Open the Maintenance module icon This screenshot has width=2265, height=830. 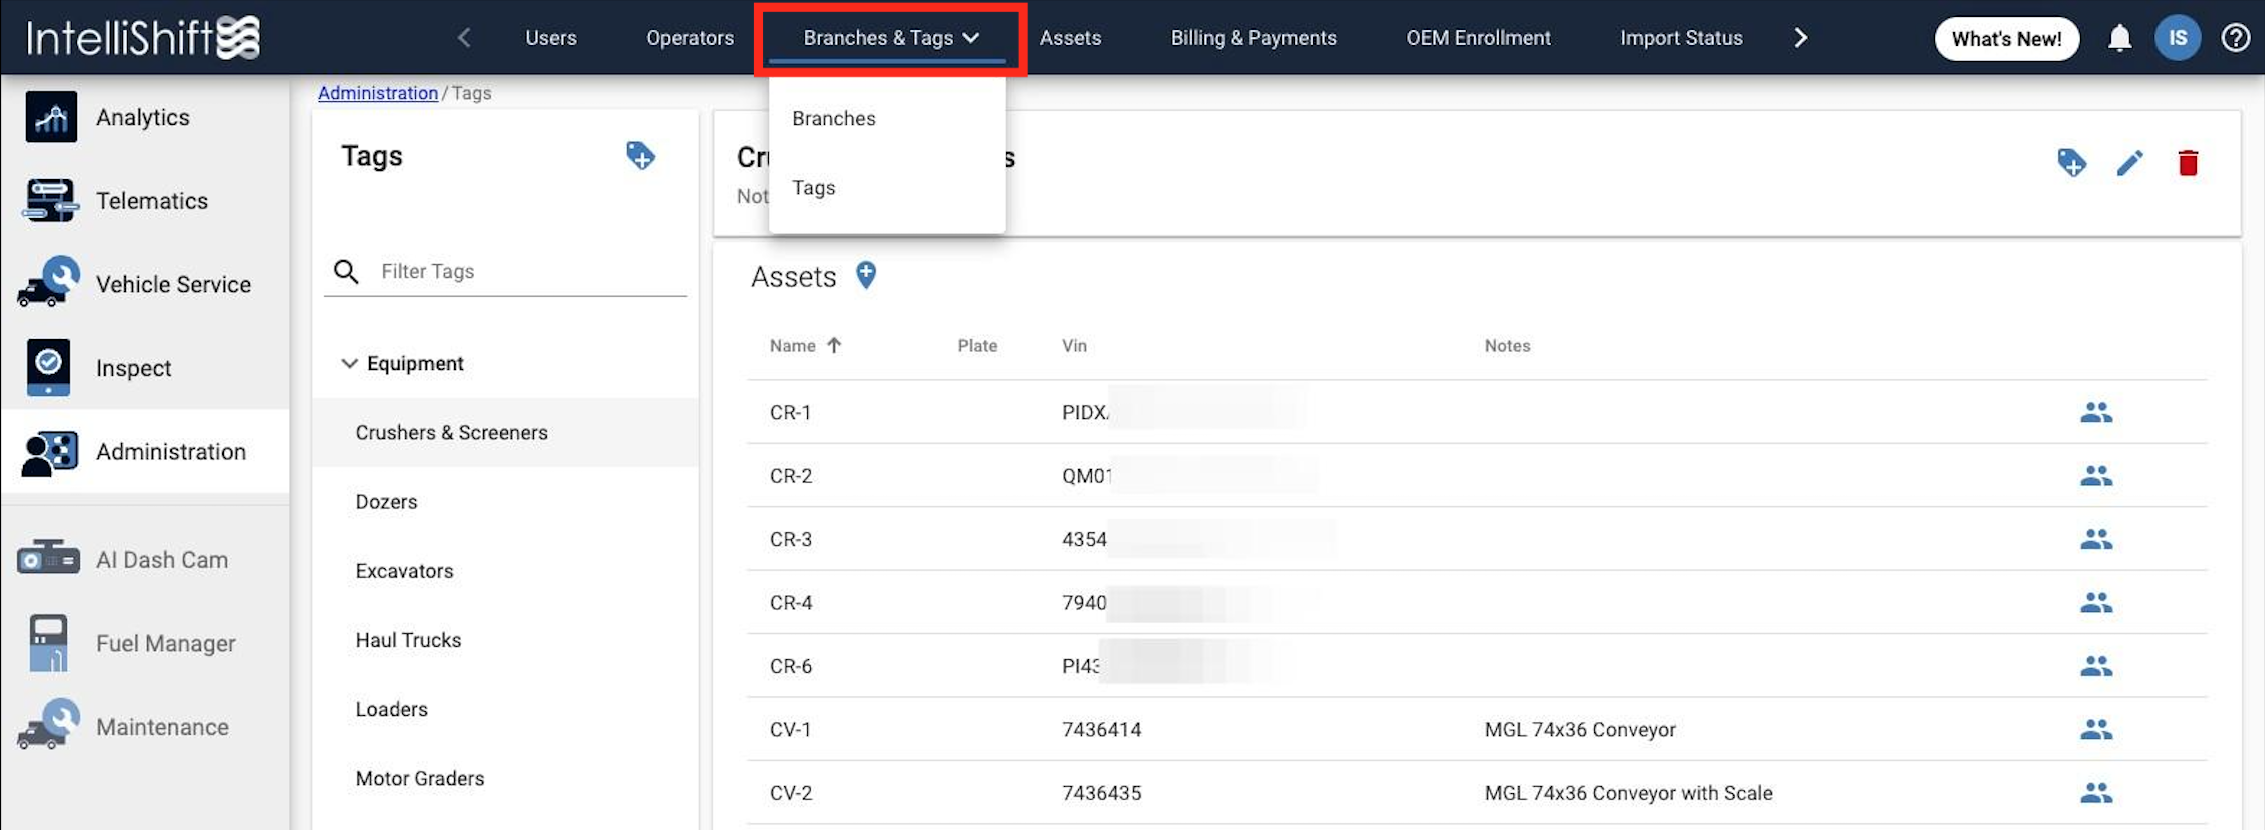(x=48, y=725)
